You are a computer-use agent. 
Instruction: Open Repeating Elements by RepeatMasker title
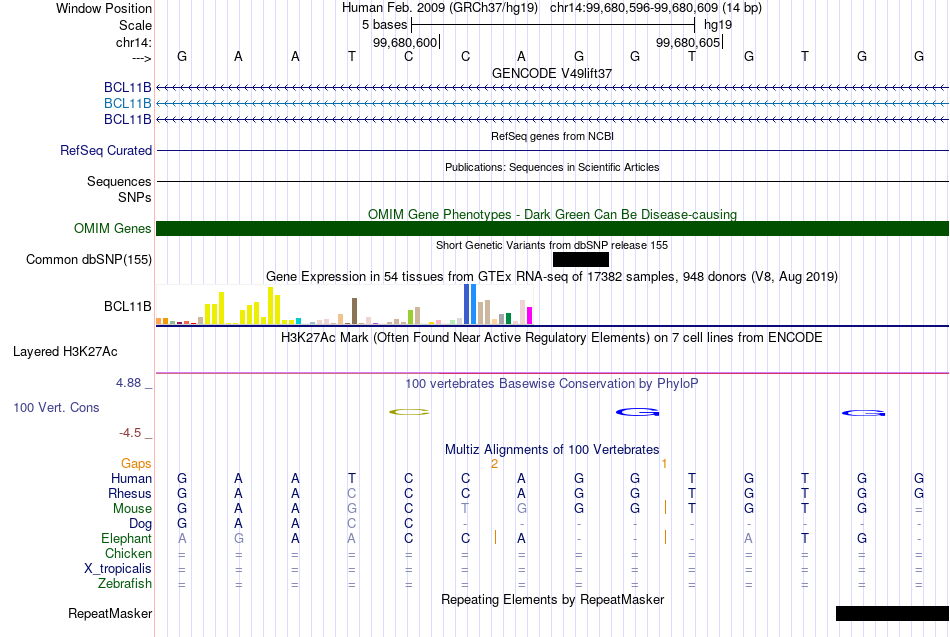552,599
